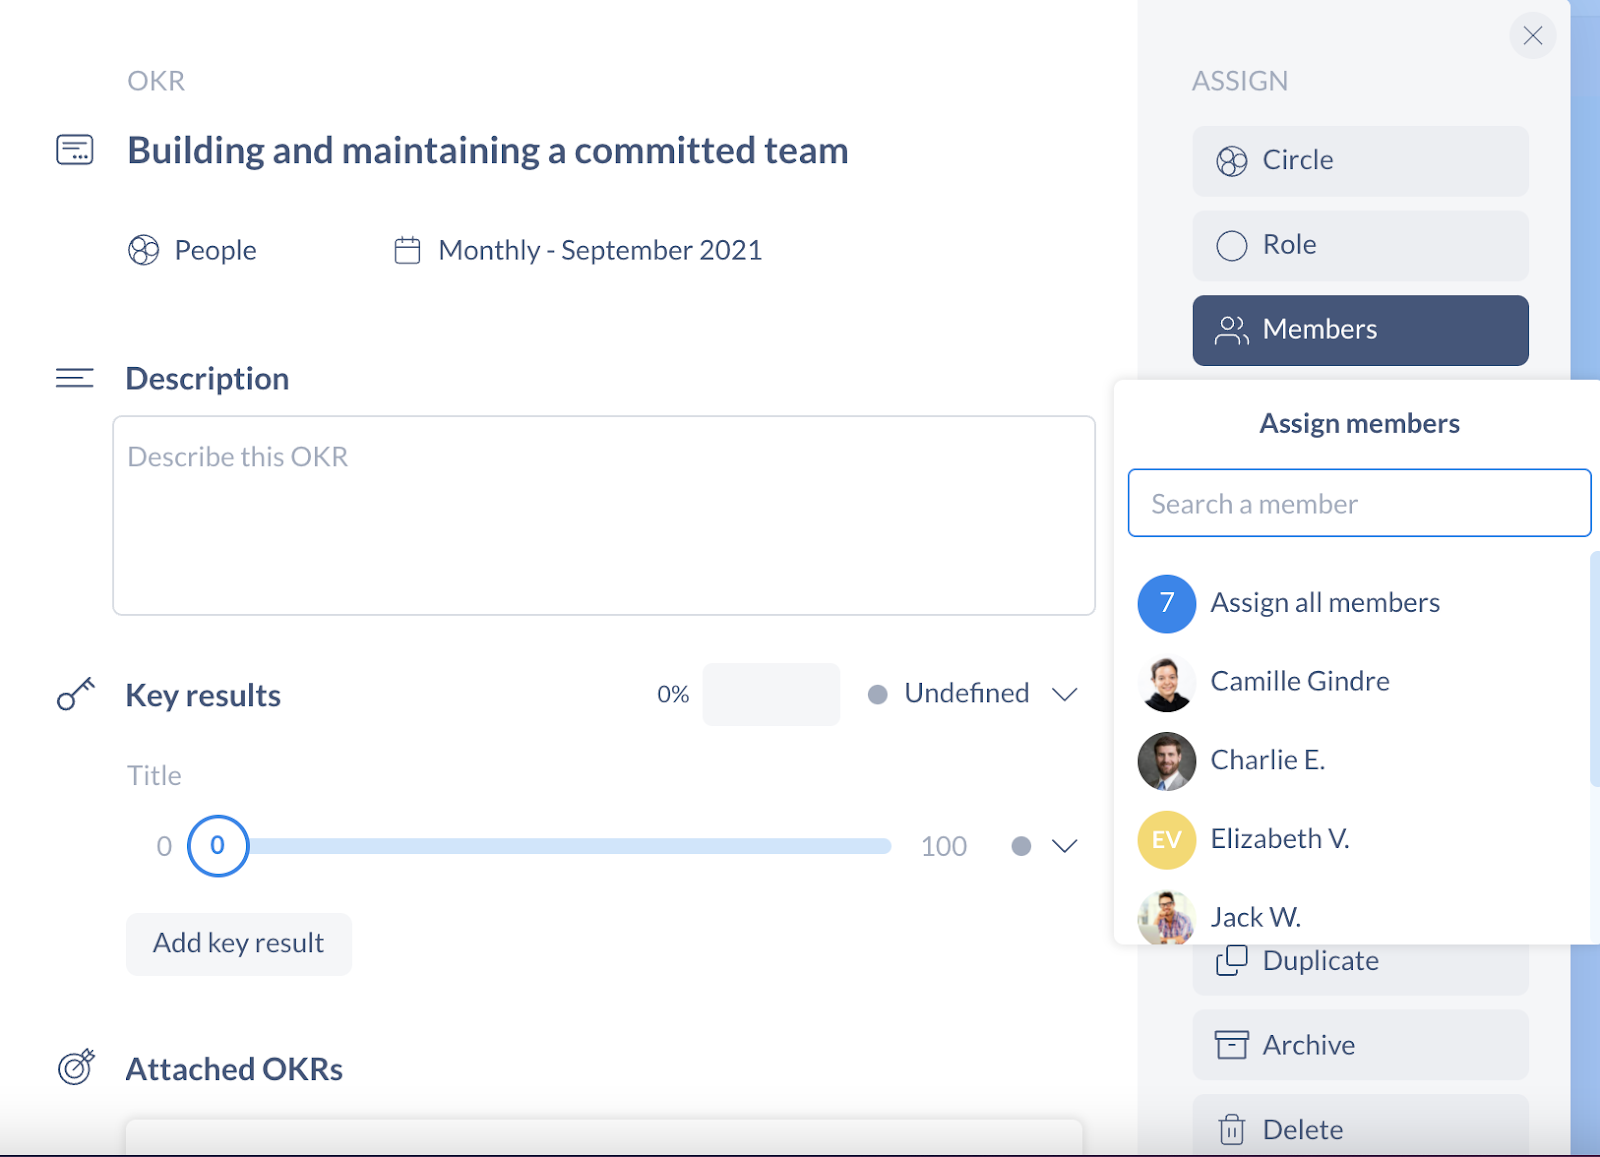The image size is (1600, 1157).
Task: Click Camille Gindre's avatar
Action: pyautogui.click(x=1167, y=683)
